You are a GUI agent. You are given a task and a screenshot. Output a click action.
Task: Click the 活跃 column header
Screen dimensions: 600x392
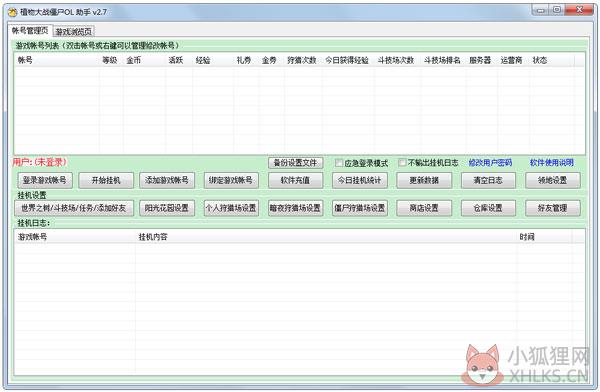(x=179, y=60)
